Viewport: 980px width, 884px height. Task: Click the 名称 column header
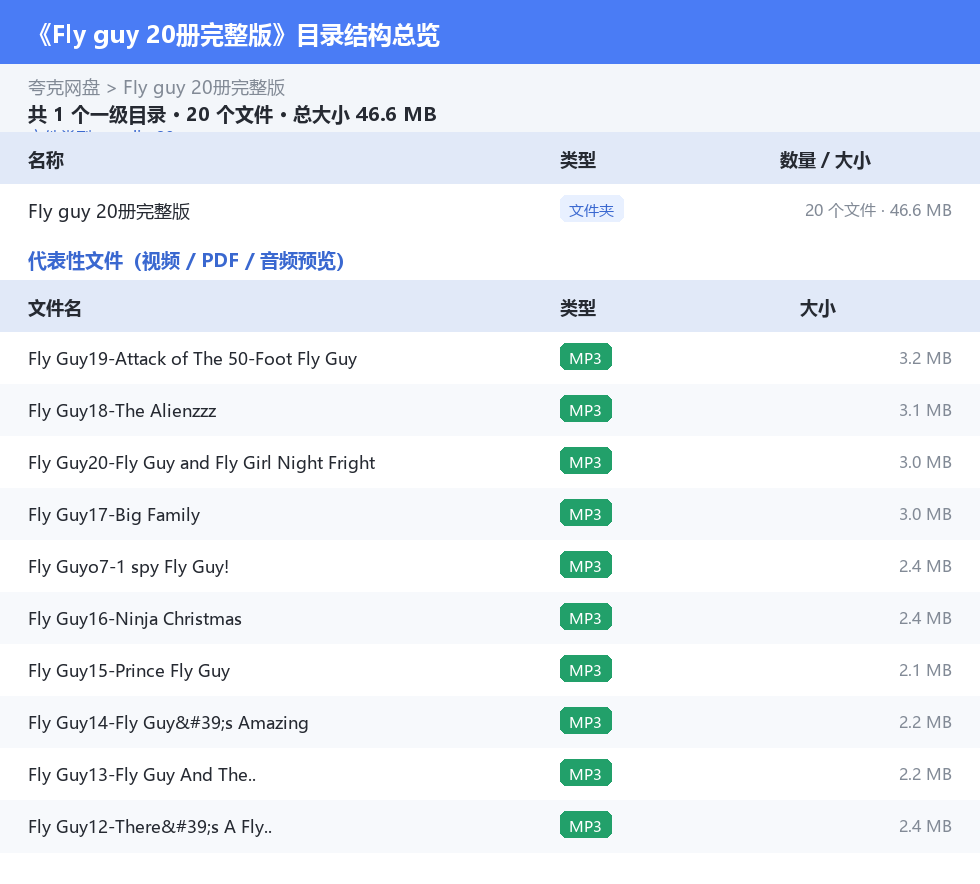point(46,160)
